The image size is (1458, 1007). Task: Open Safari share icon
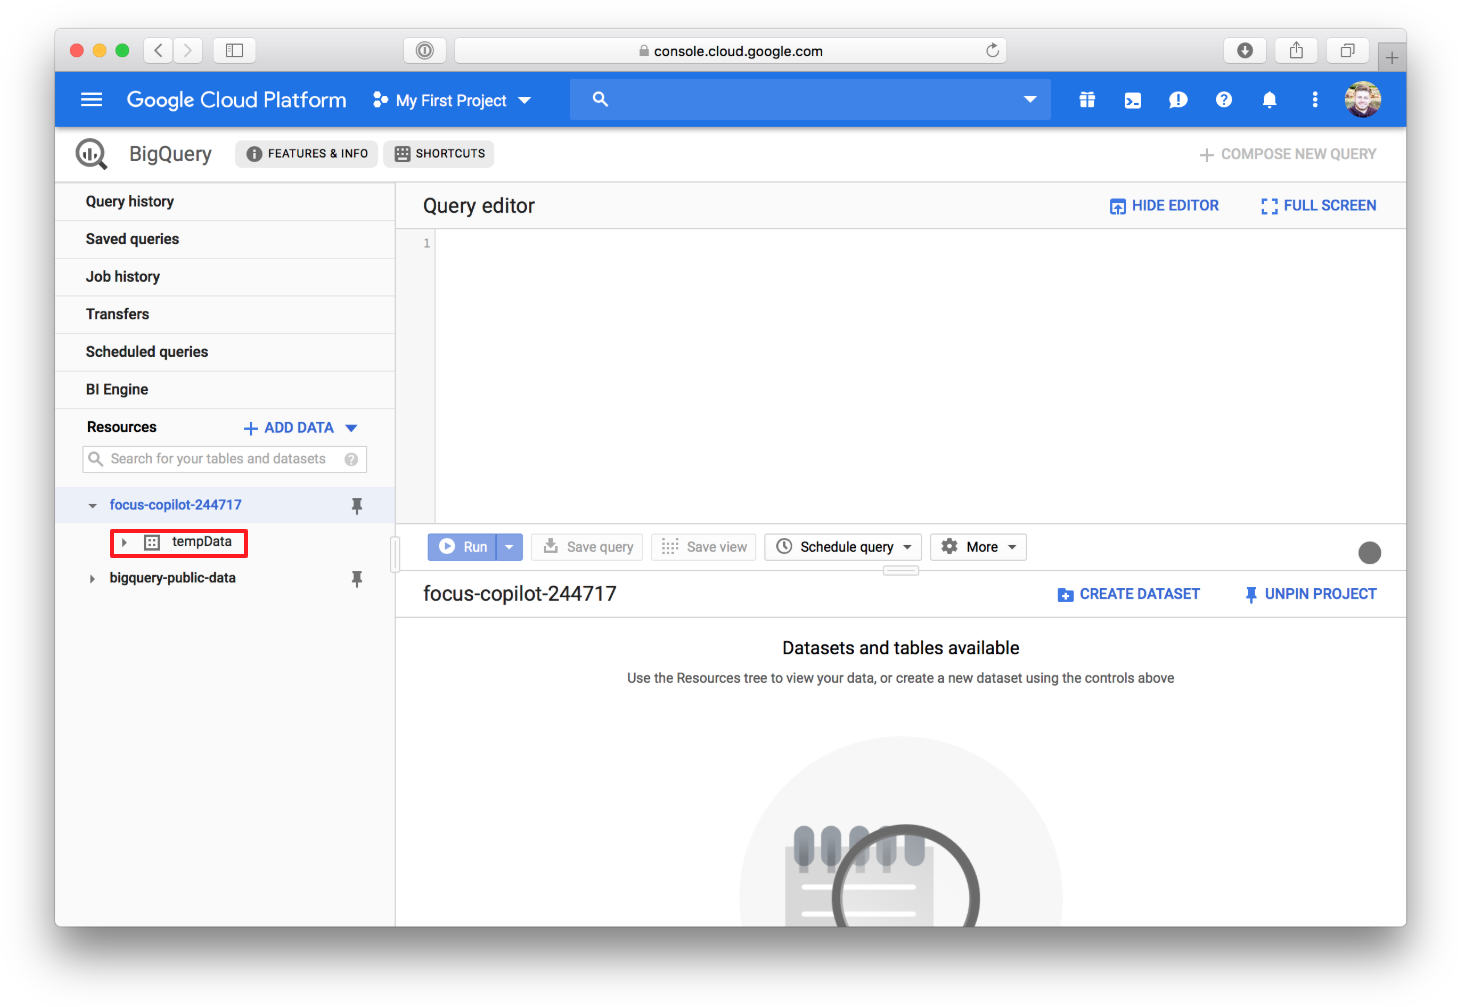pos(1296,50)
